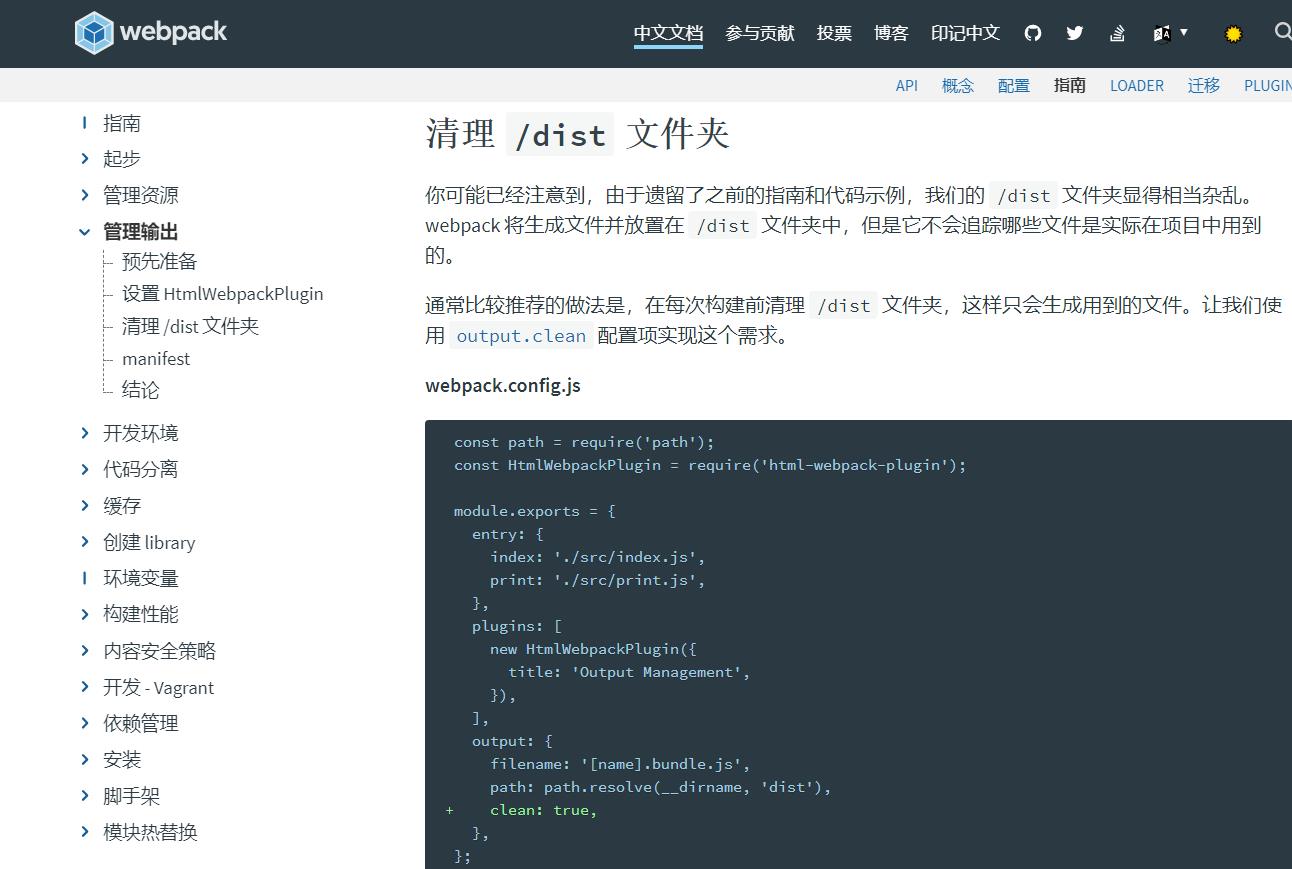Viewport: 1292px width, 869px height.
Task: Open the 开发环境 sidebar link
Action: tap(141, 433)
